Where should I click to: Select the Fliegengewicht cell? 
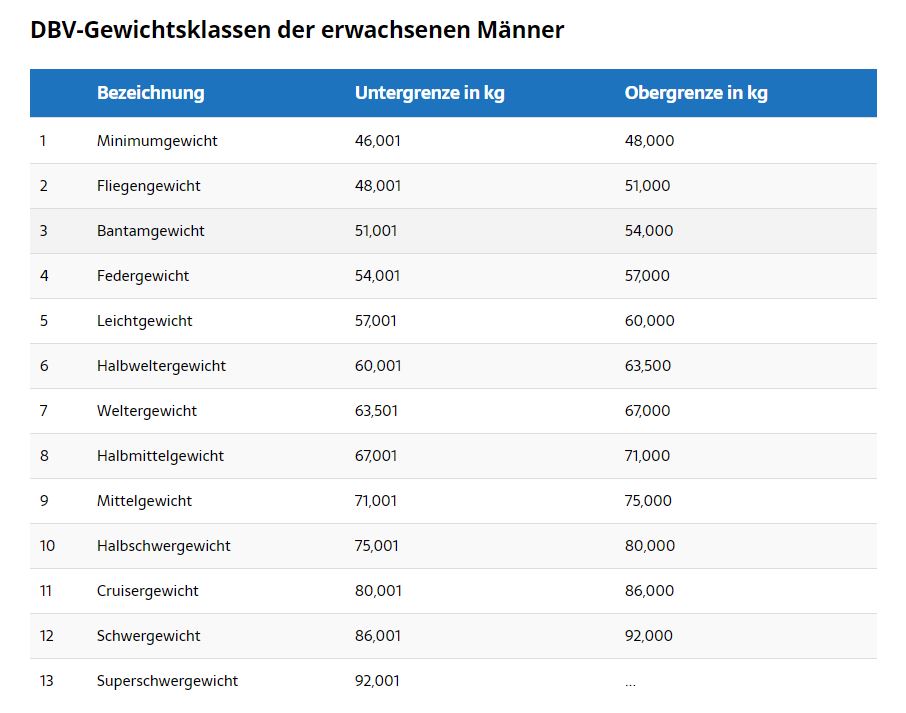pos(148,186)
